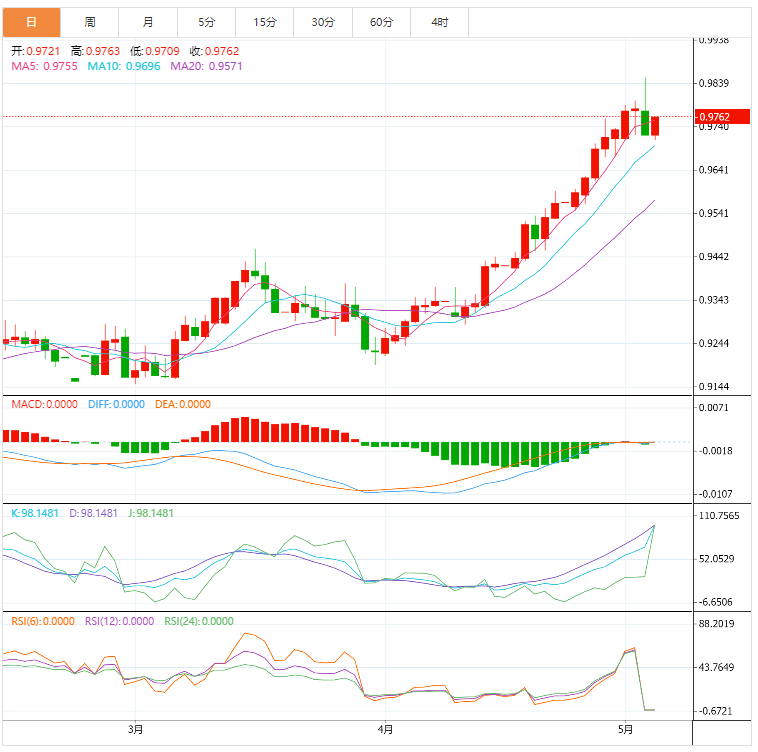Switch to the 周 weekly tab
This screenshot has width=758, height=752.
[90, 21]
